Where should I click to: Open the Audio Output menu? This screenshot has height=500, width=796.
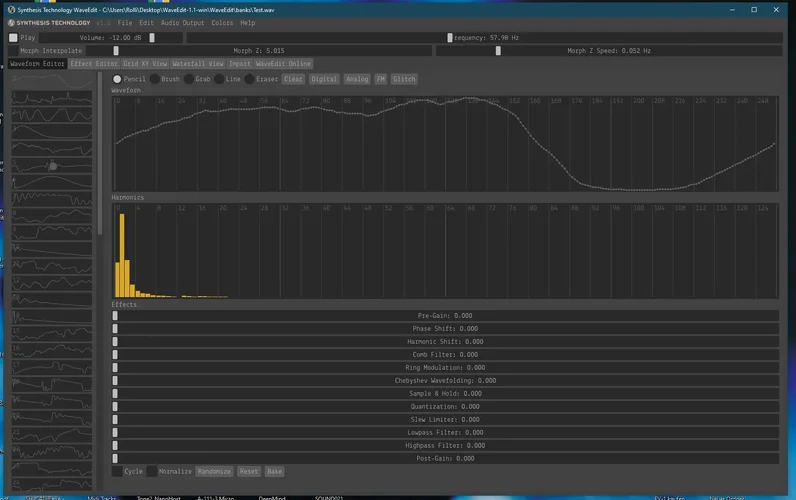184,22
